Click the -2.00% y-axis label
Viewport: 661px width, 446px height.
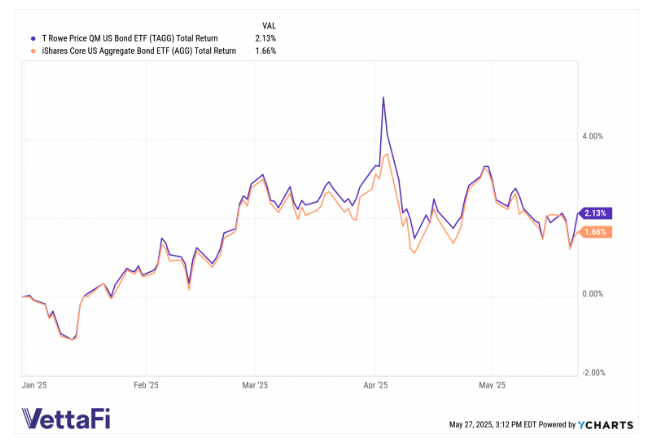[x=593, y=373]
